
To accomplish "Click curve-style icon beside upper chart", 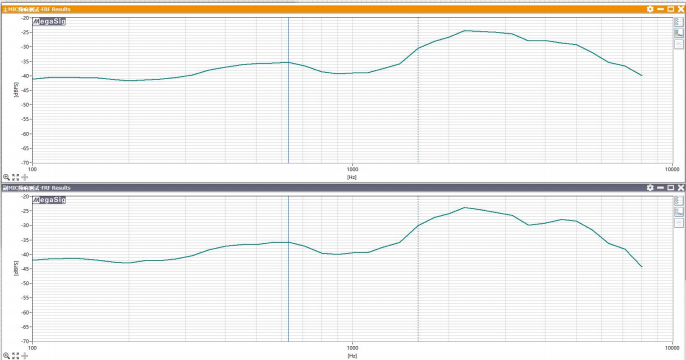I will [679, 44].
